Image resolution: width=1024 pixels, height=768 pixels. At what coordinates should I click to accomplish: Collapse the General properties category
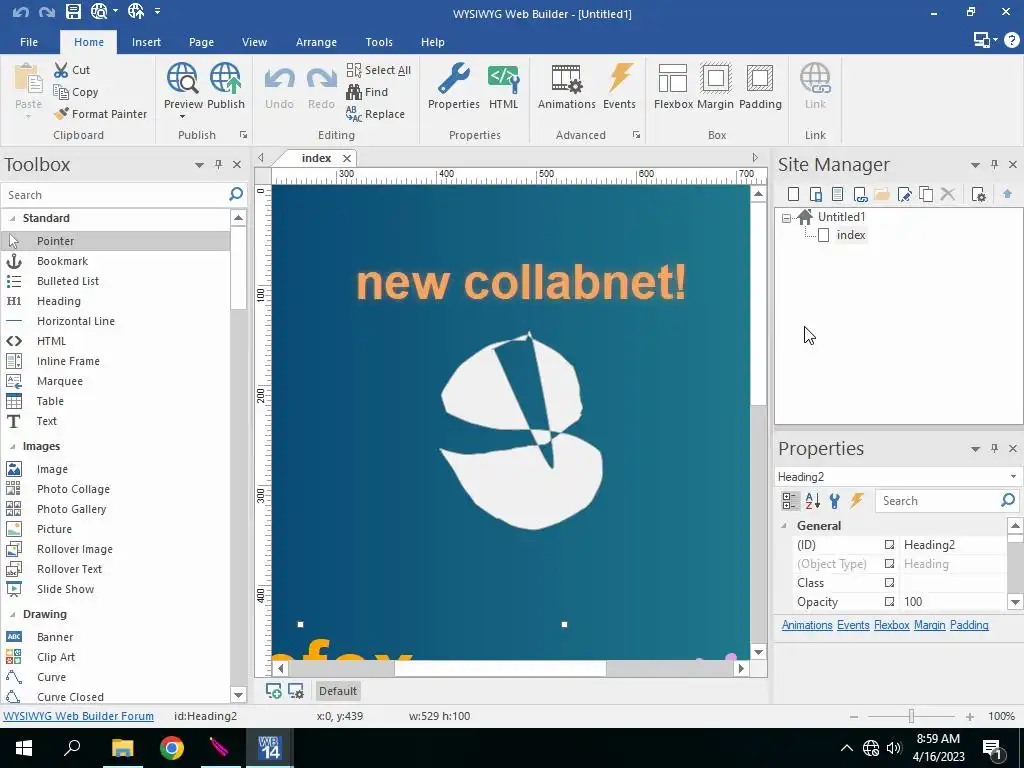(784, 526)
